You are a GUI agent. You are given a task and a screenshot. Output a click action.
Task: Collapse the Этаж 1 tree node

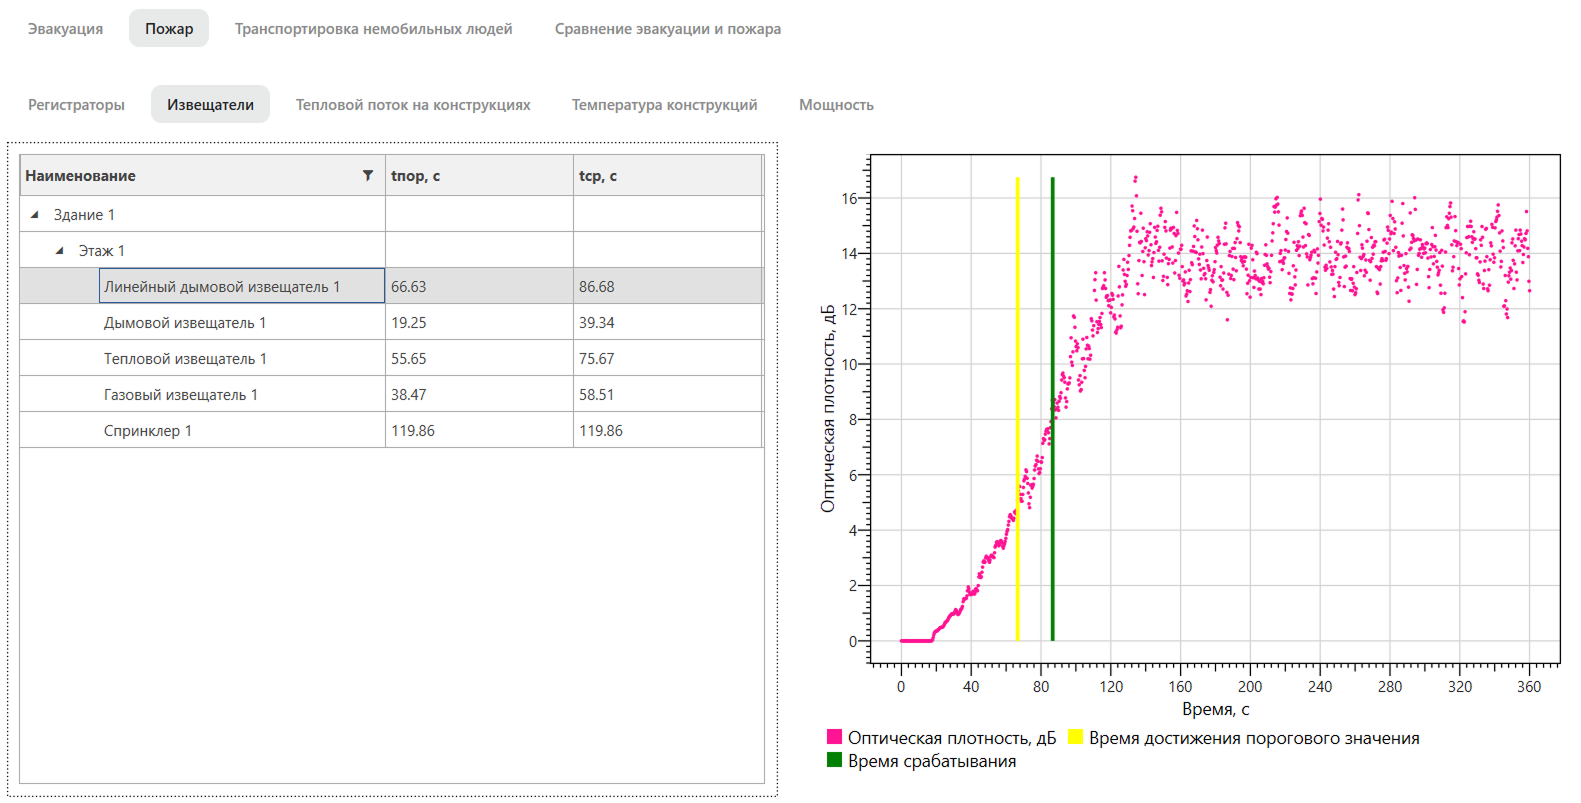pyautogui.click(x=60, y=250)
